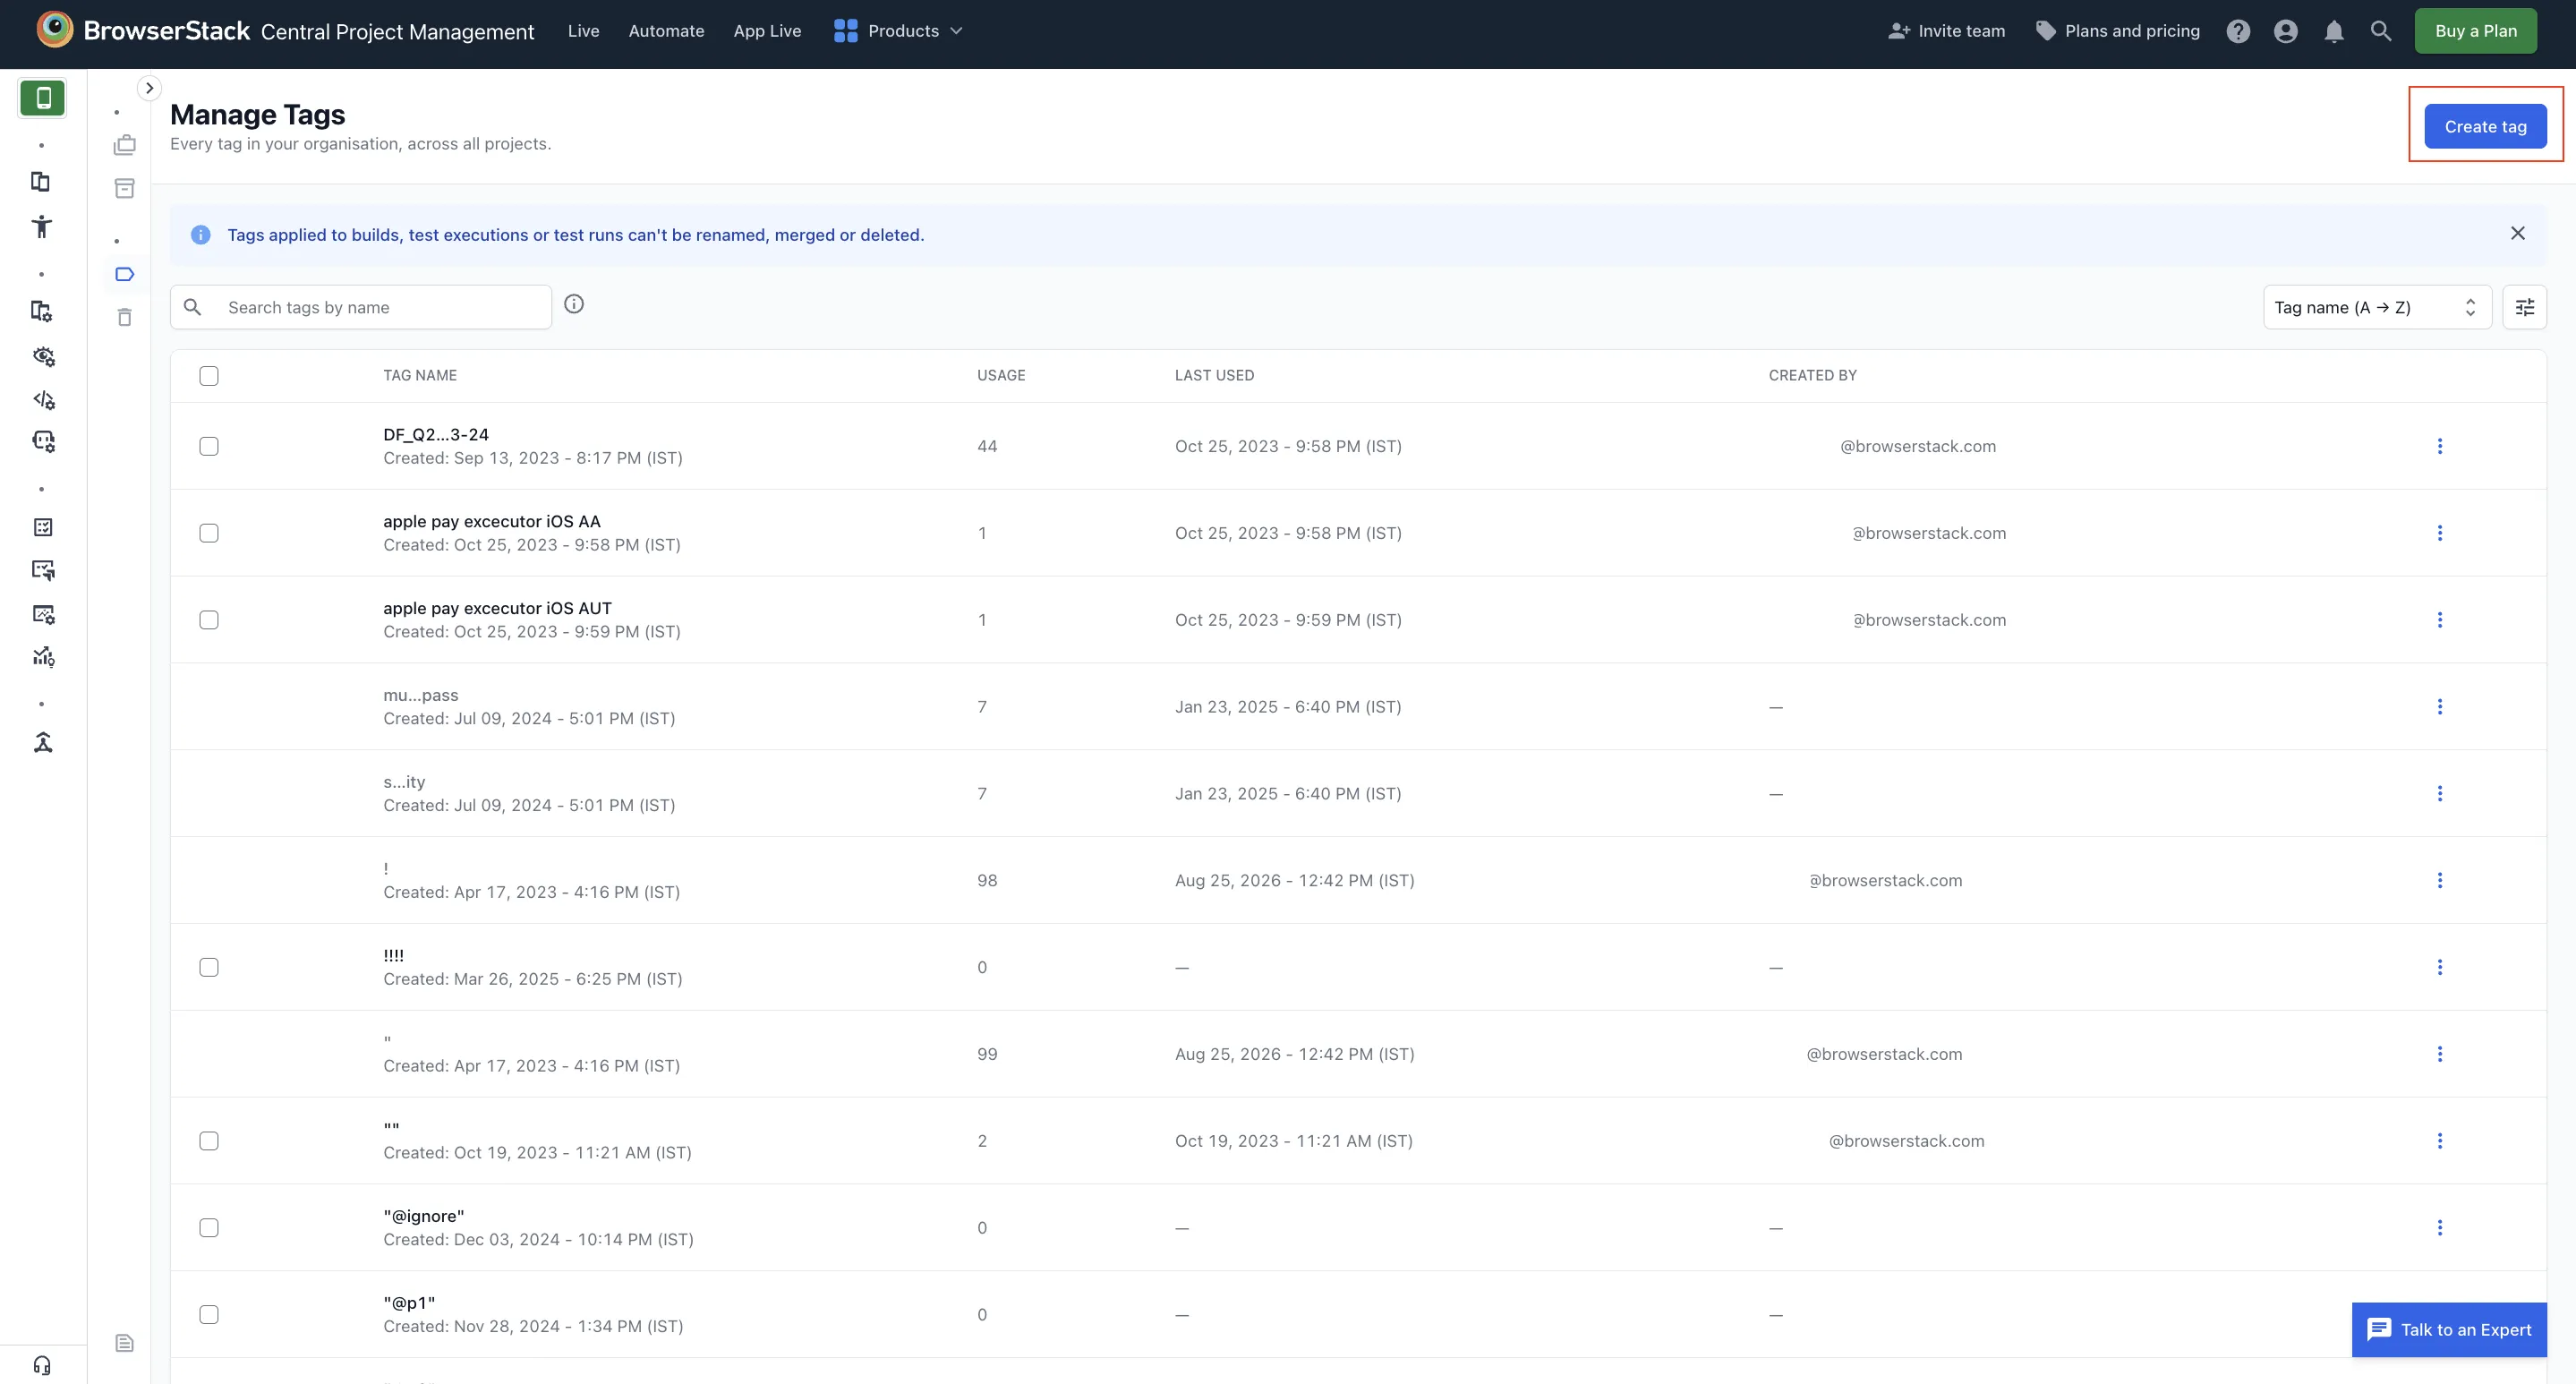The image size is (2576, 1384).
Task: Open Talk to an Expert chat
Action: 2449,1329
